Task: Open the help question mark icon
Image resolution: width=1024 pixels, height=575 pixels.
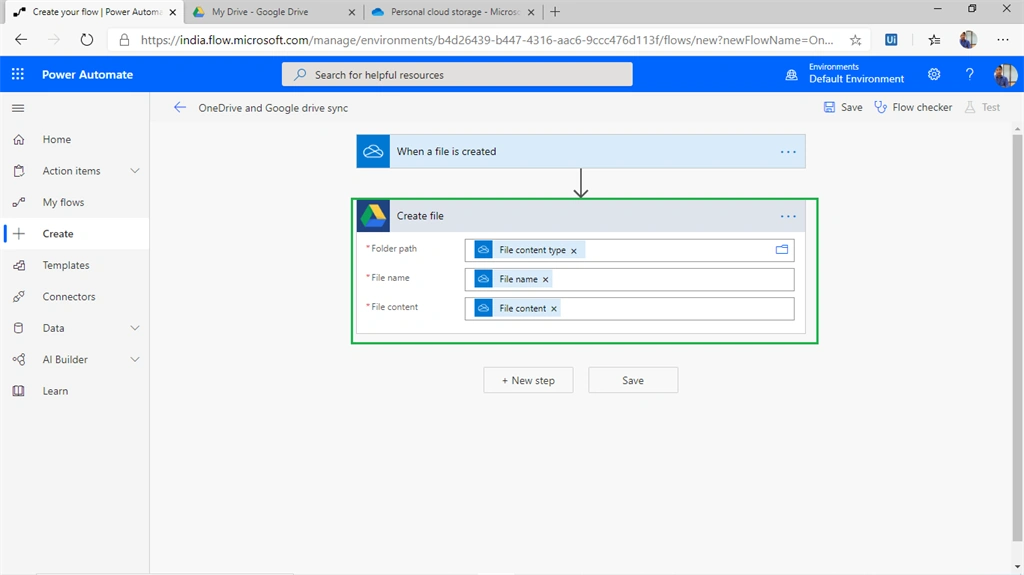Action: pos(969,74)
